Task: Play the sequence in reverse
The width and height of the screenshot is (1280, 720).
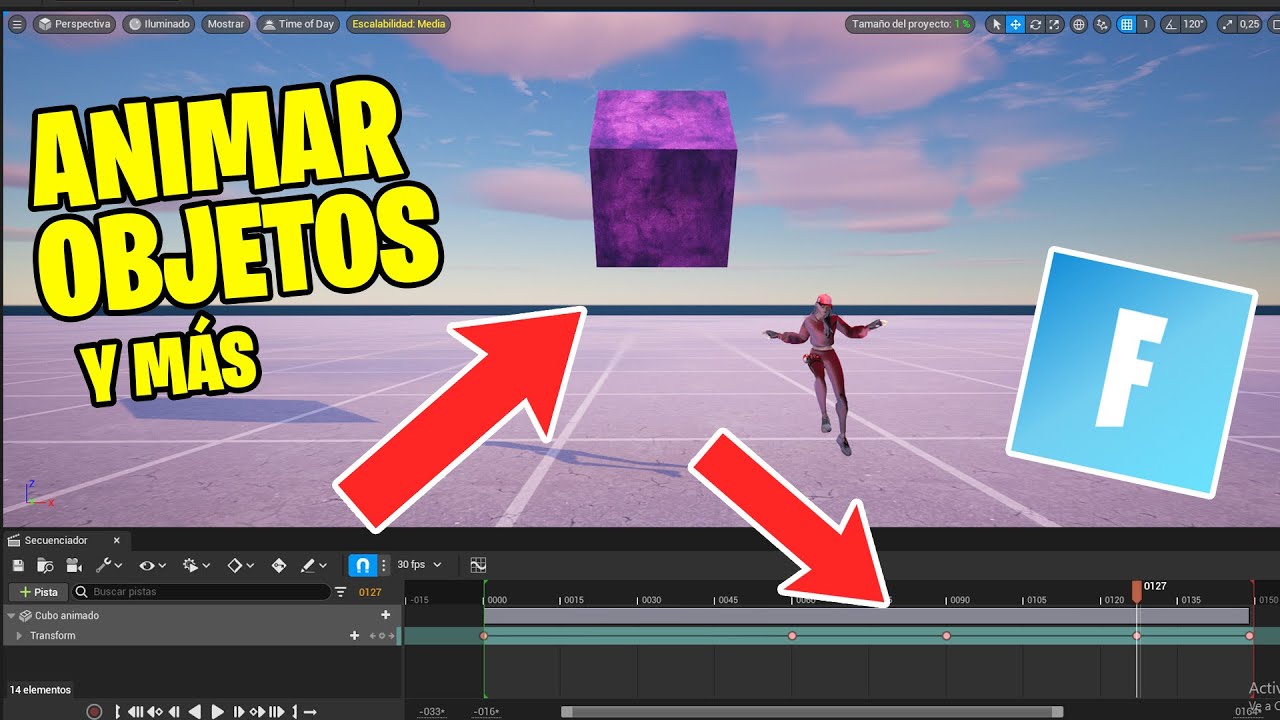Action: pos(195,712)
